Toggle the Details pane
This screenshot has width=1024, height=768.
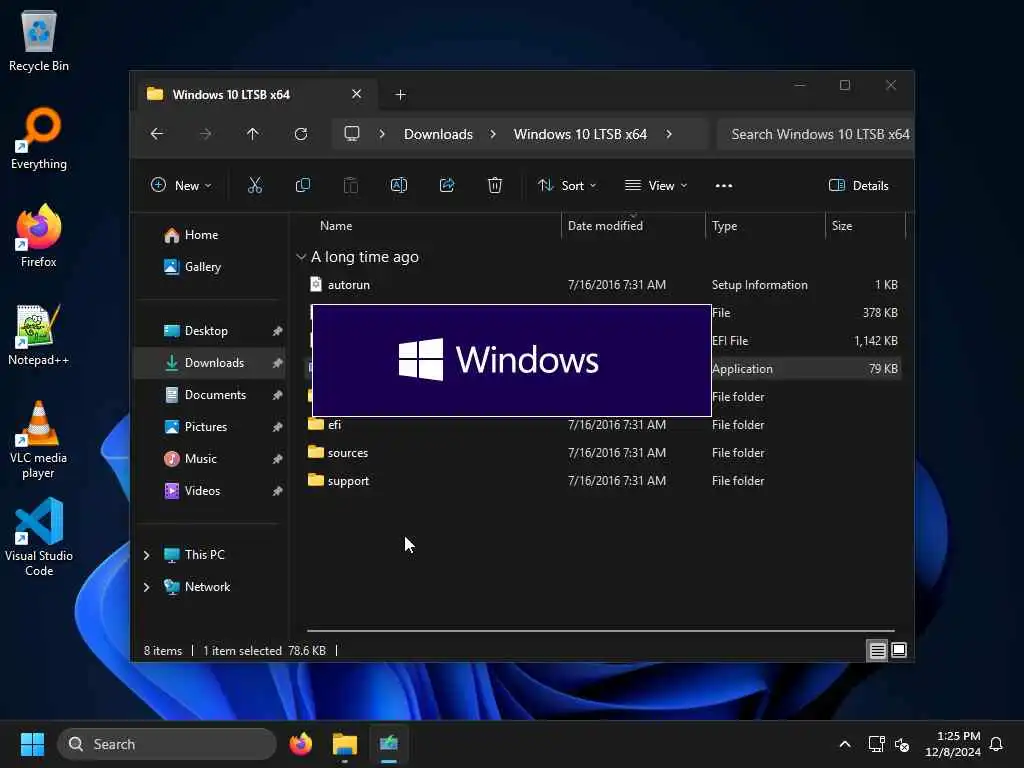tap(858, 185)
